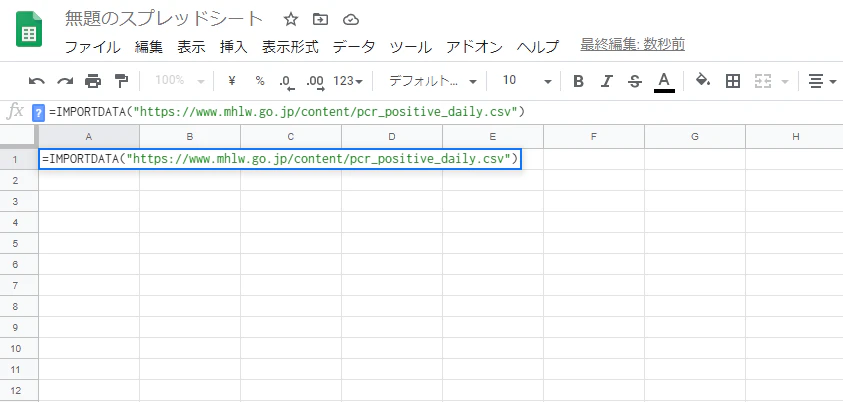Toggle strikethrough formatting
This screenshot has height=402, width=843.
tap(635, 81)
